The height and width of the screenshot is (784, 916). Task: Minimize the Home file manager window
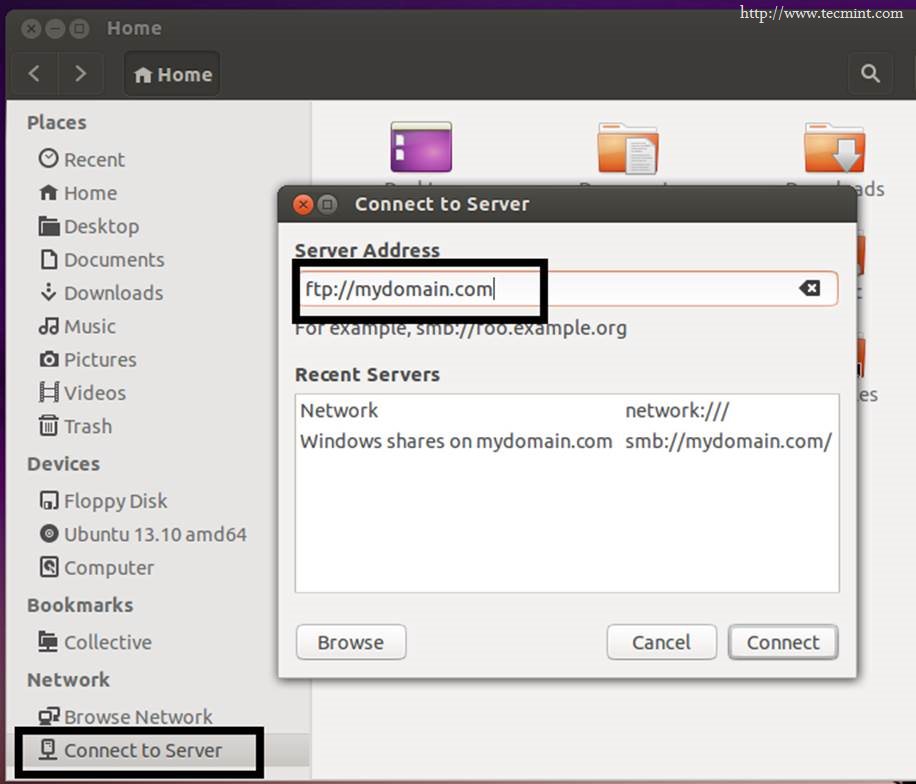[55, 28]
